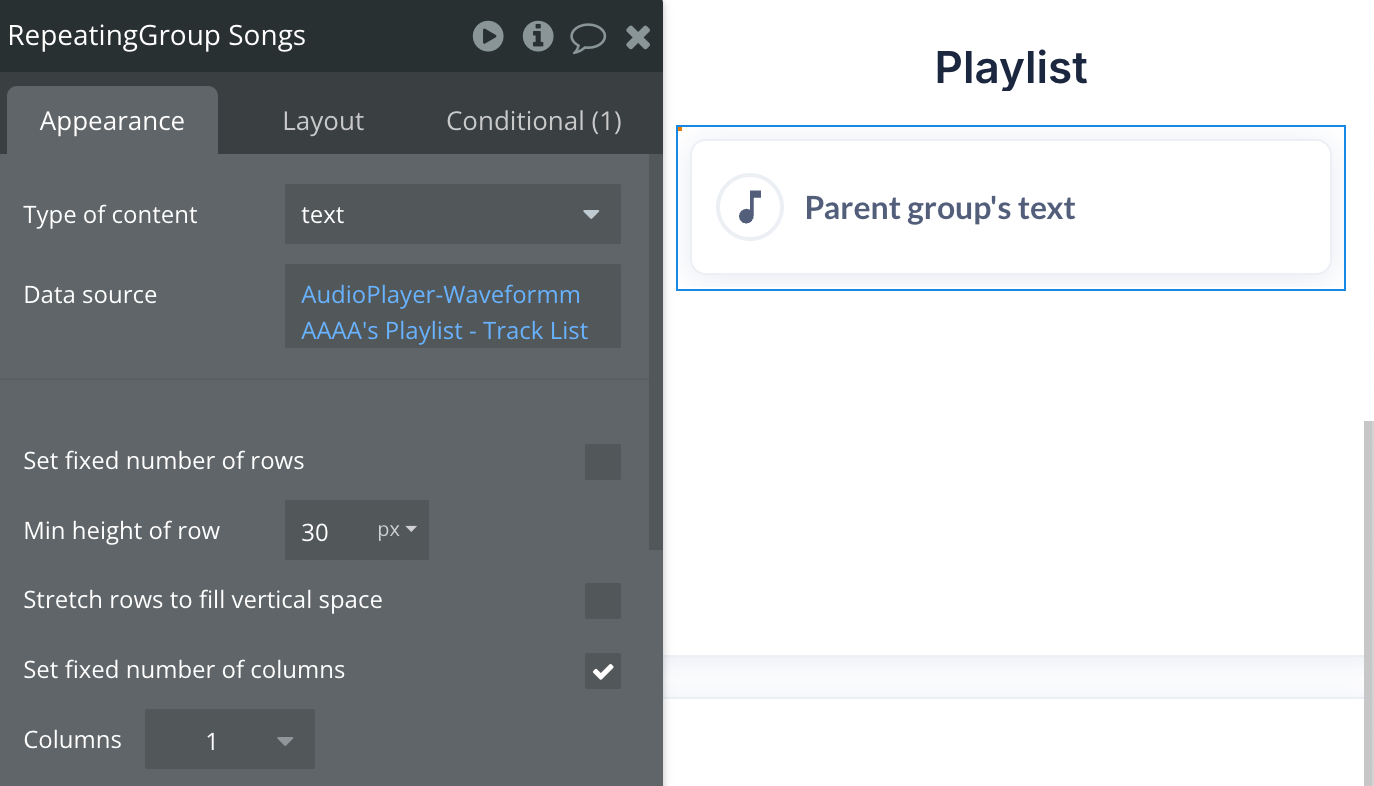Enable Set fixed number of rows checkbox

[x=603, y=462]
